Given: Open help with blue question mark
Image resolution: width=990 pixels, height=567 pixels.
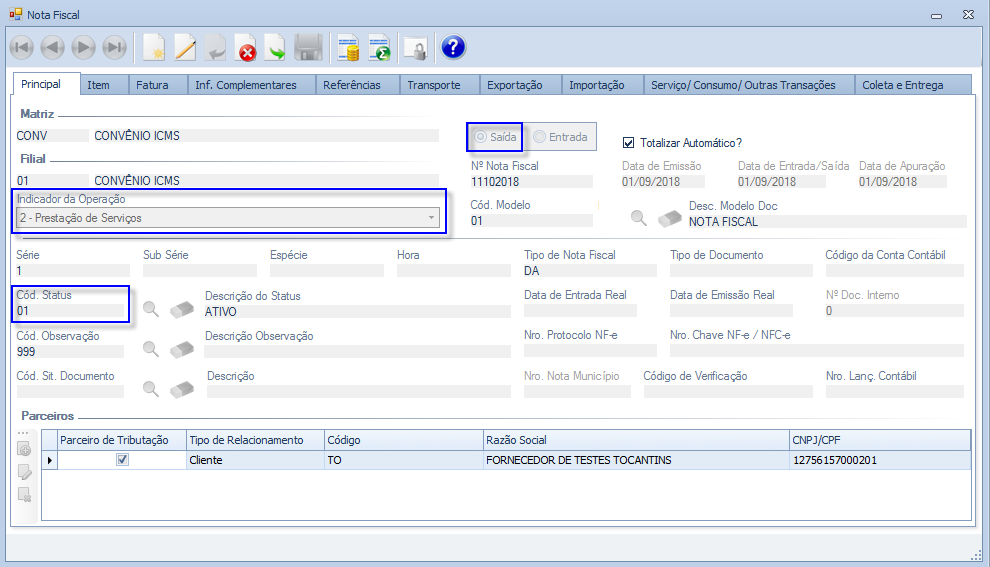Looking at the screenshot, I should pos(453,47).
